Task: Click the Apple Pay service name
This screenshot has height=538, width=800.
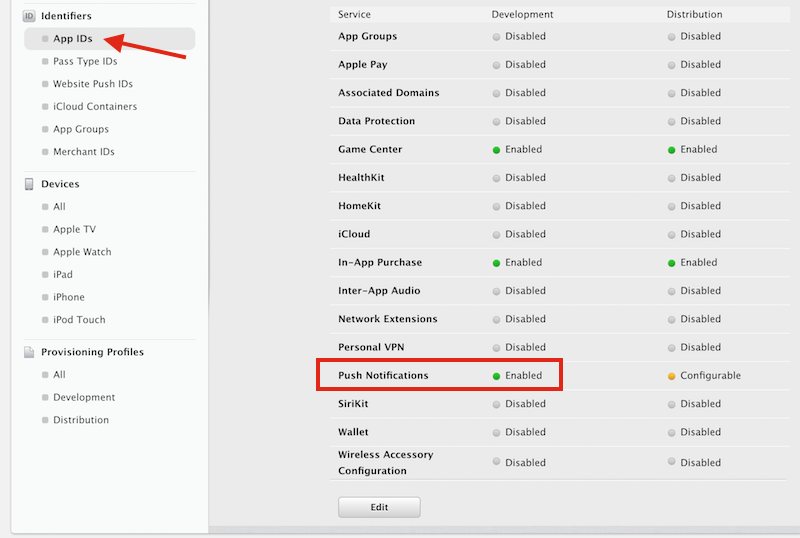Action: [x=363, y=65]
